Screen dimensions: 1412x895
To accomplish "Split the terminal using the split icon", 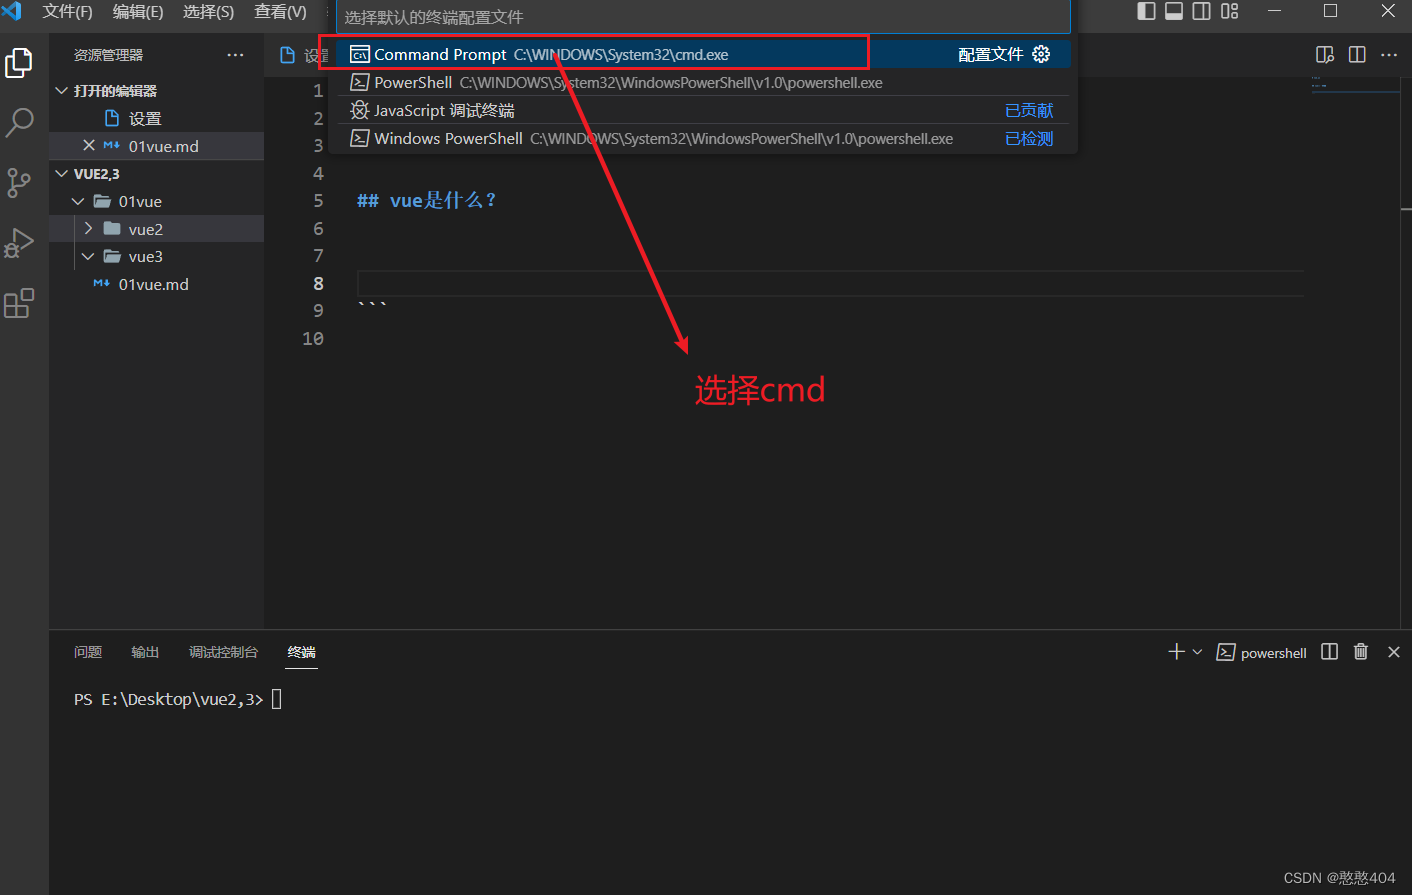I will [x=1329, y=651].
